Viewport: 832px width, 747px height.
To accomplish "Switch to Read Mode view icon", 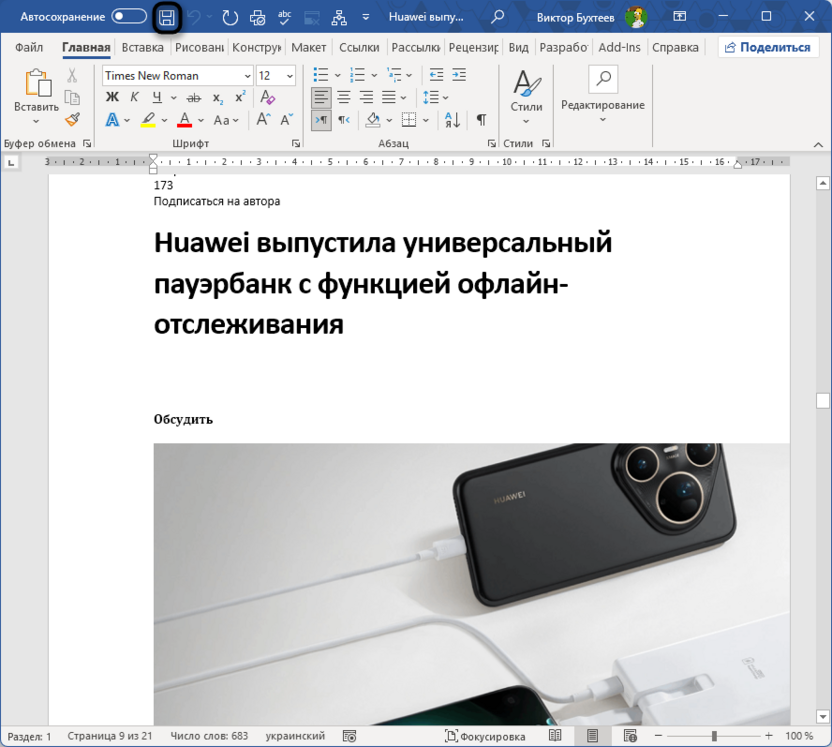I will (555, 736).
